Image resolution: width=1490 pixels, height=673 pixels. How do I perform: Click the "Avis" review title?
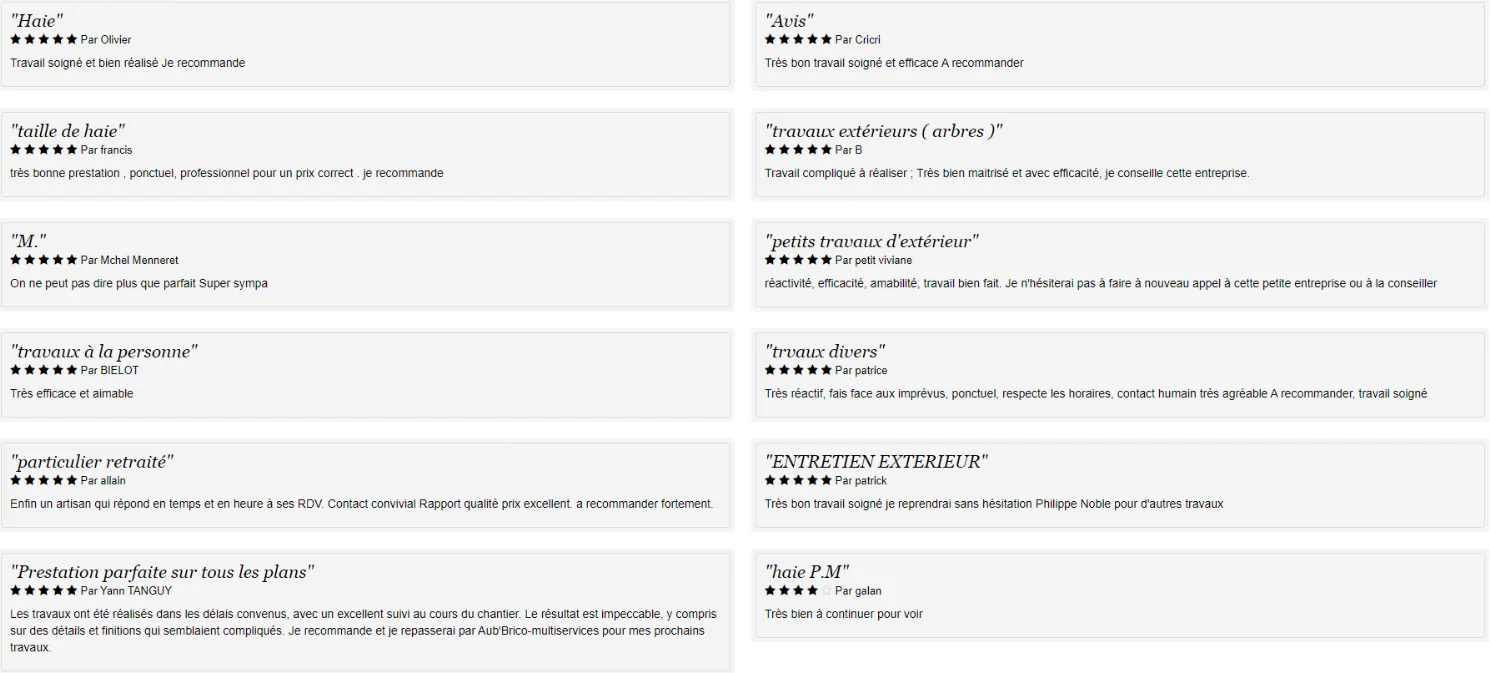pyautogui.click(x=789, y=20)
